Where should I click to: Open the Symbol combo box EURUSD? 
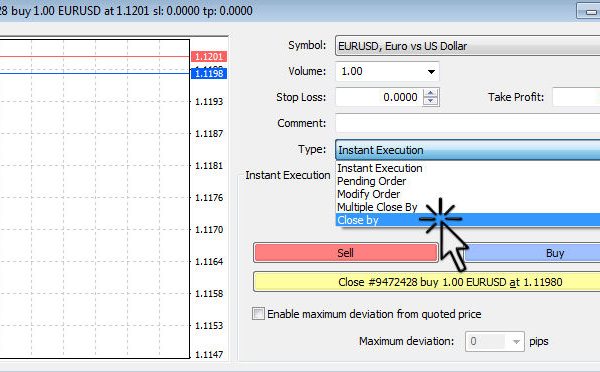point(468,46)
